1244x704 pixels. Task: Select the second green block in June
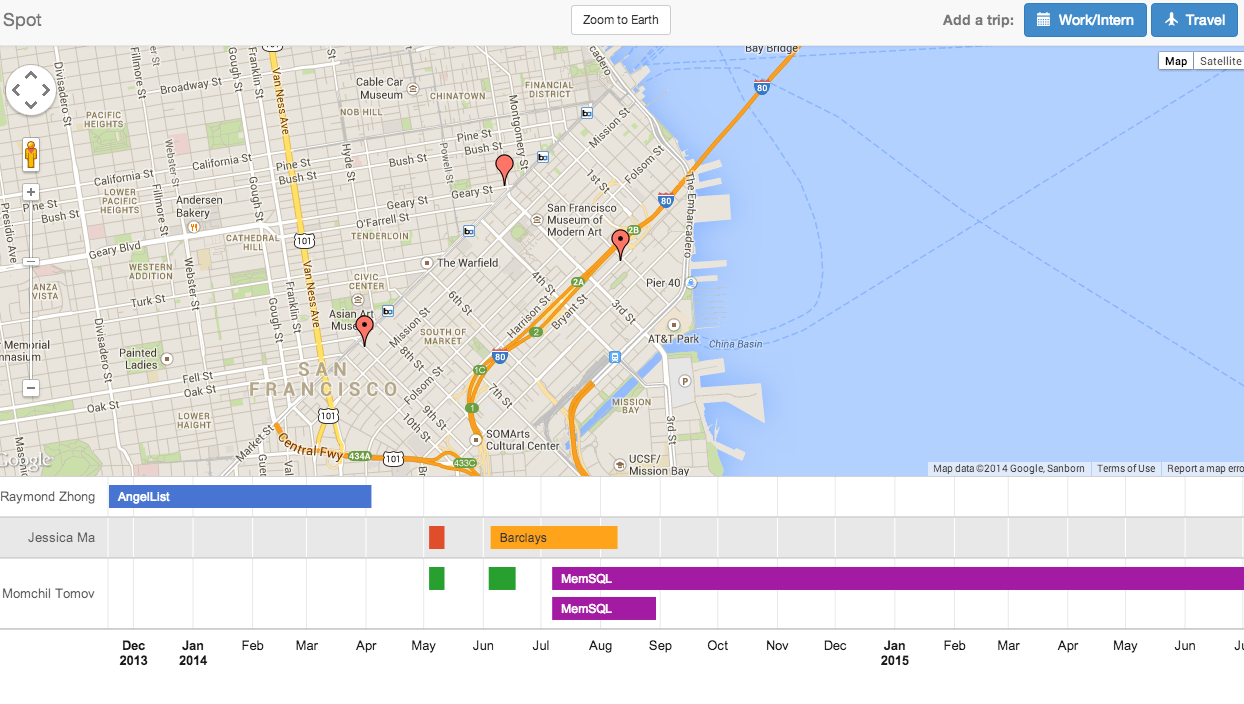502,579
